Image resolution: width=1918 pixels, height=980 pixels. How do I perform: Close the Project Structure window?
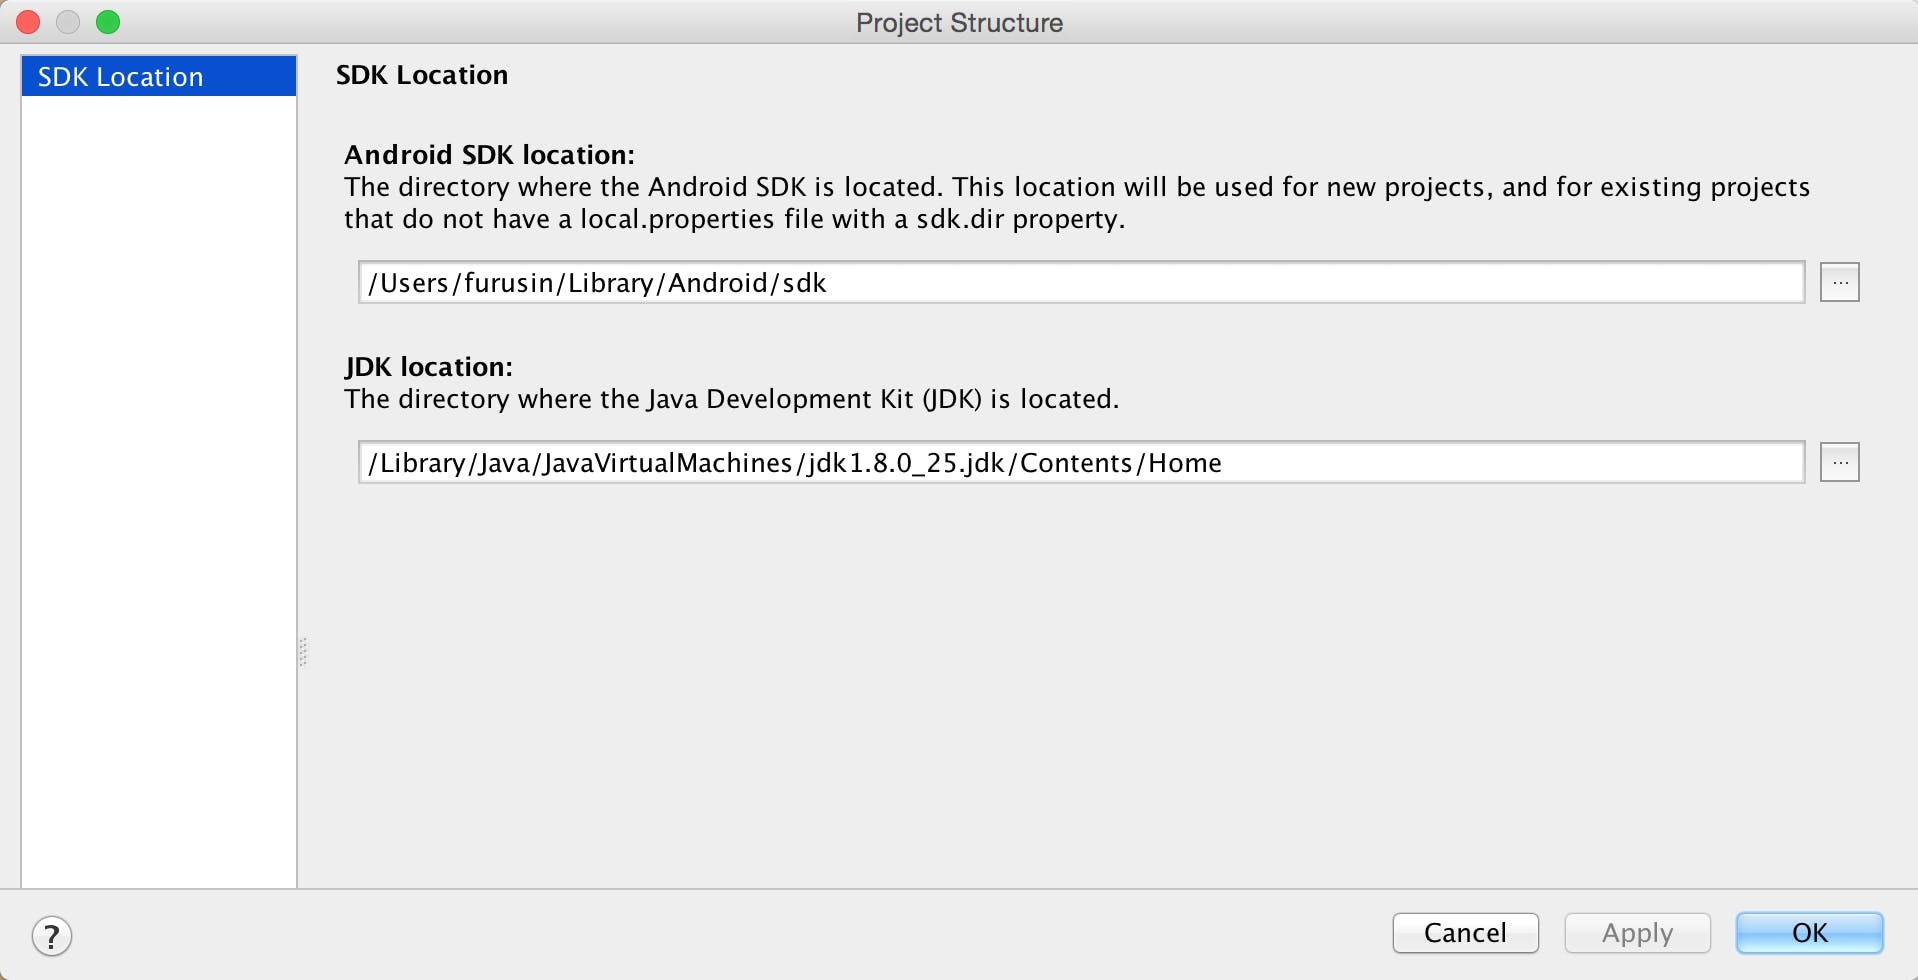coord(28,22)
